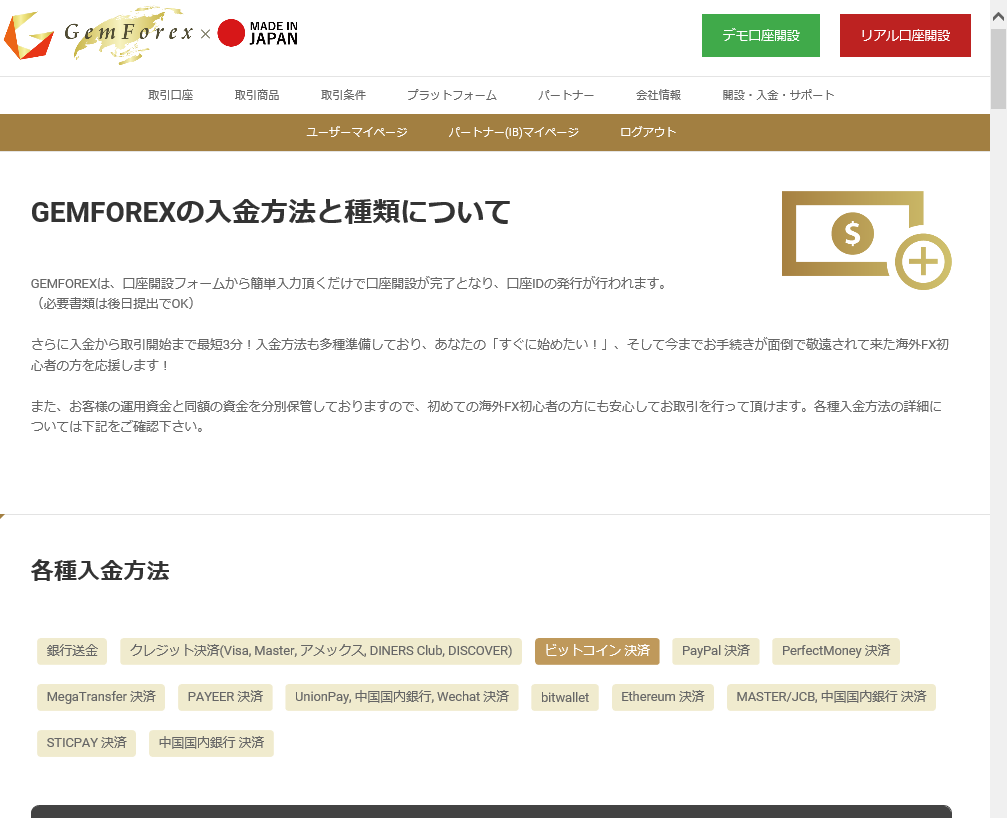The width and height of the screenshot is (1007, 818).
Task: Select the ビットコイン 決済 tab
Action: pyautogui.click(x=597, y=651)
